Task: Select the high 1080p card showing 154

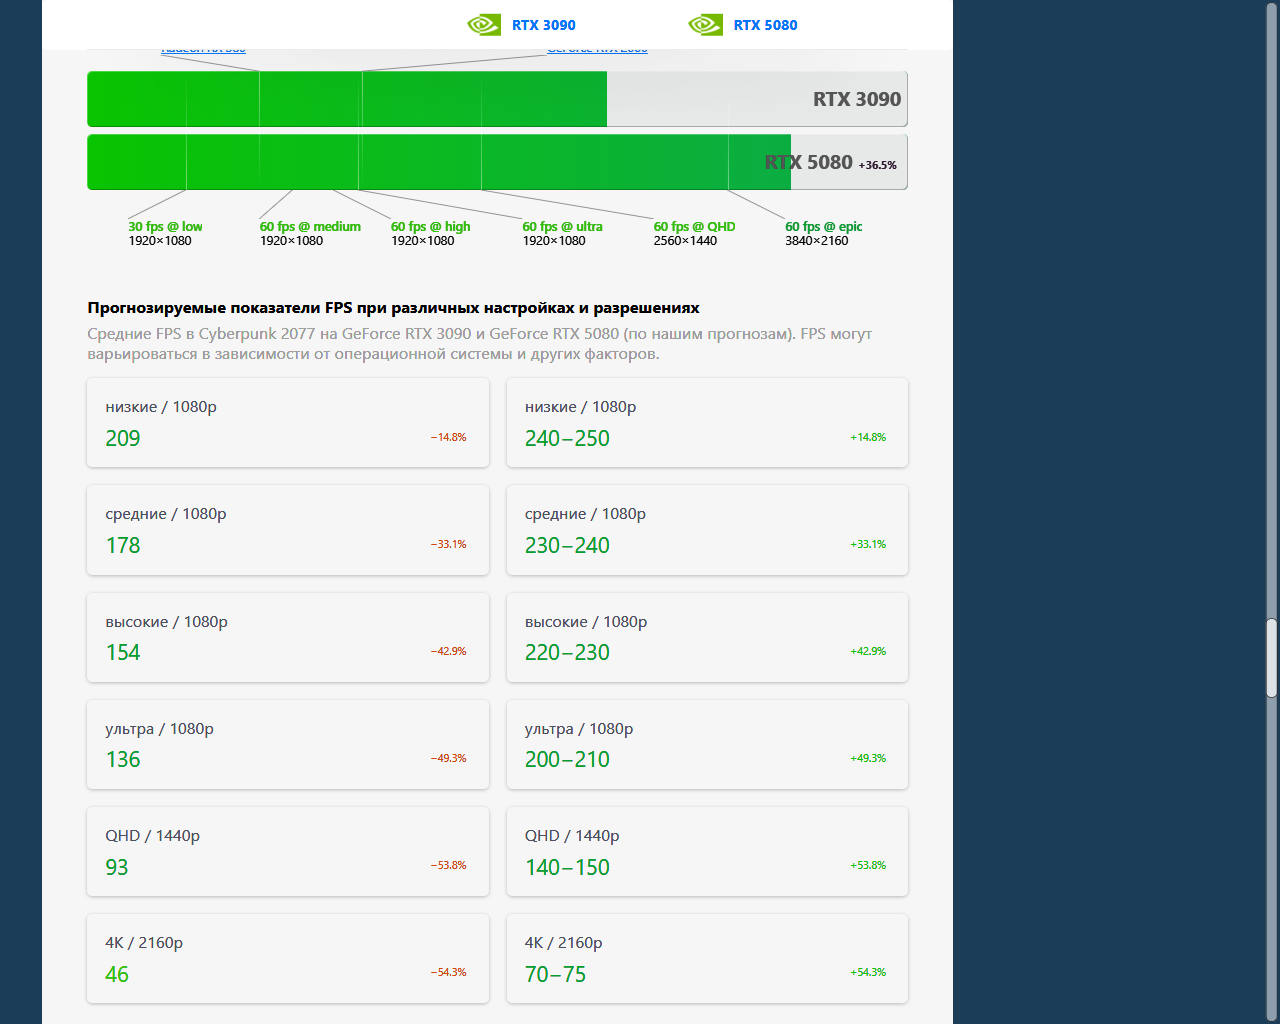Action: 288,637
